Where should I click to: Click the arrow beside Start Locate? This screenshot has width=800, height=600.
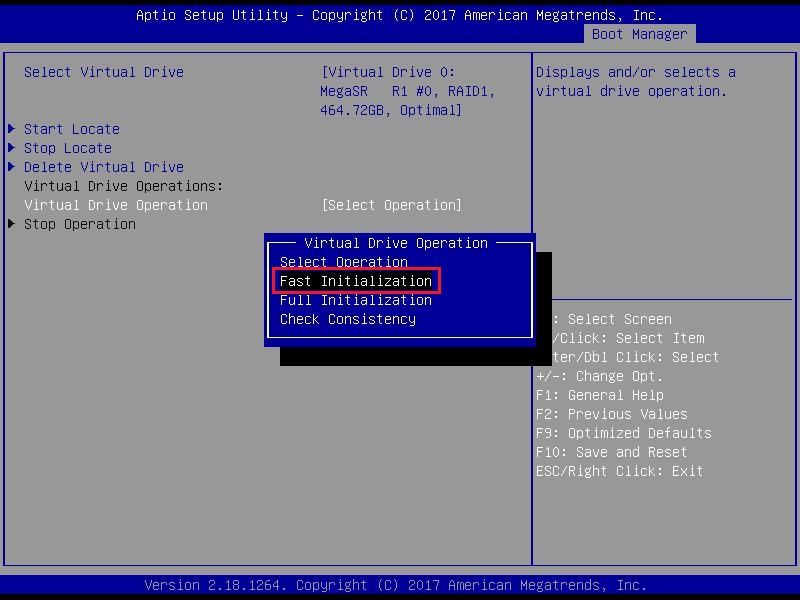click(11, 129)
